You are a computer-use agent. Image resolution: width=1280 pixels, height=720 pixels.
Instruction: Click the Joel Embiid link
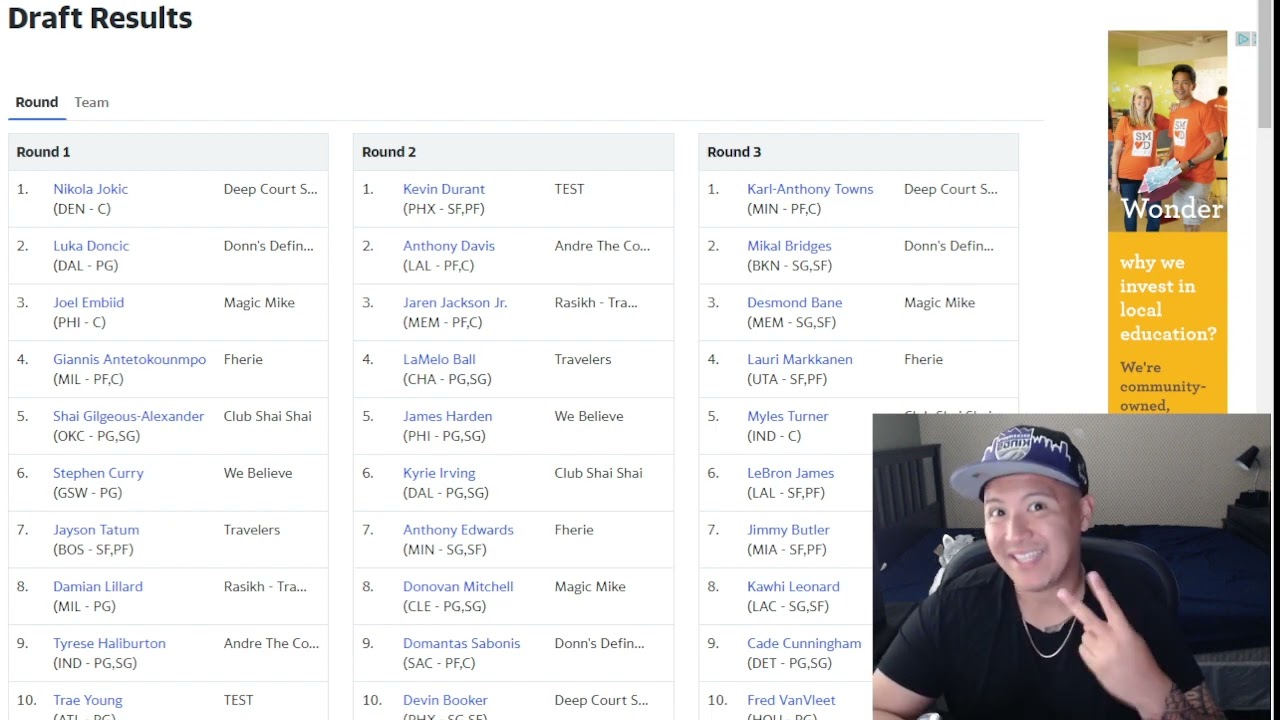click(88, 303)
